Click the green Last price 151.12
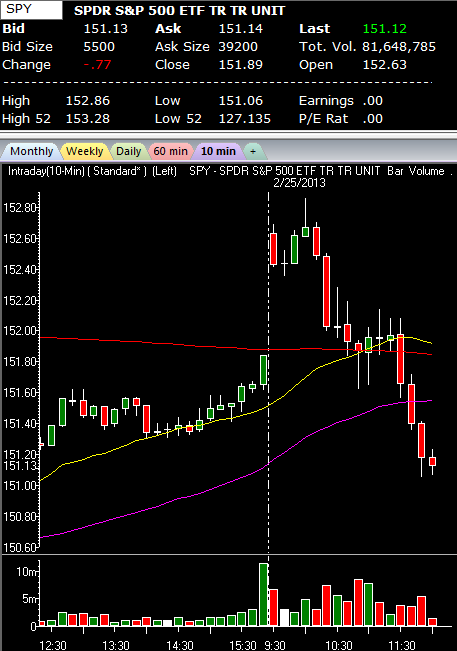The width and height of the screenshot is (457, 651). pos(385,29)
